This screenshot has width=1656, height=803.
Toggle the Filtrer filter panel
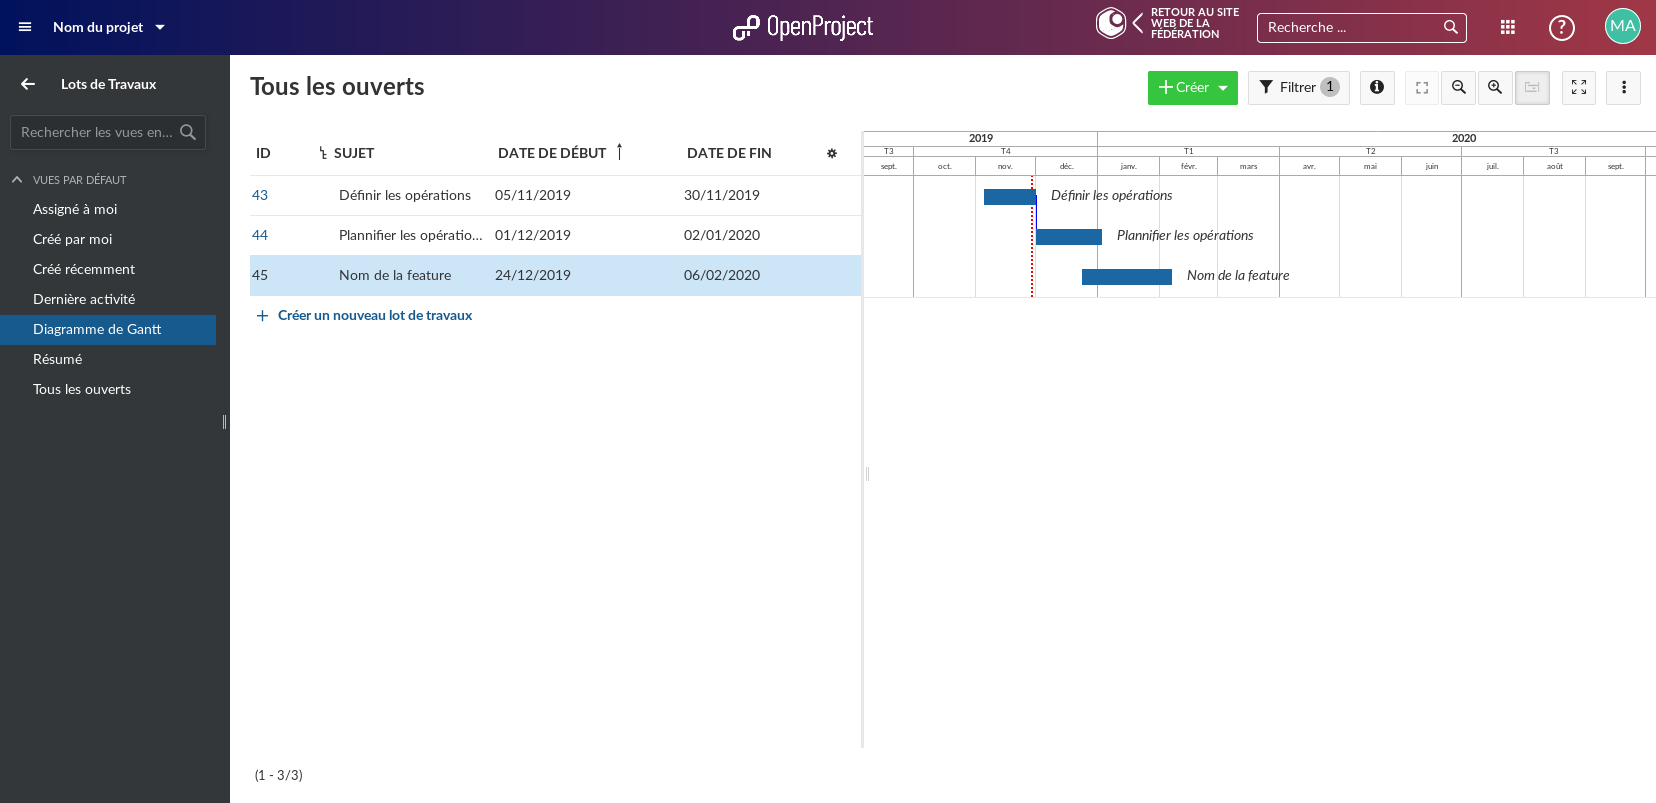point(1298,88)
